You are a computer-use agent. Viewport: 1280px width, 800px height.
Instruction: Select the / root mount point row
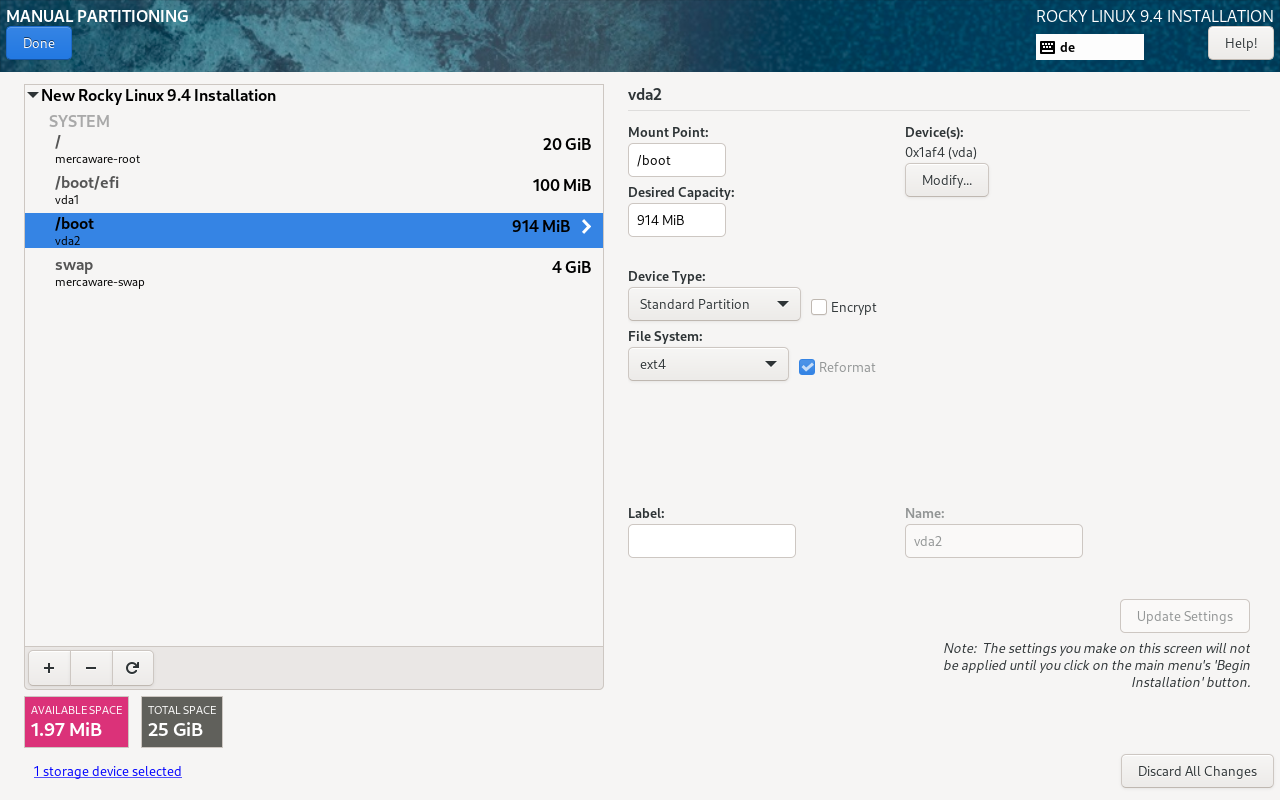(x=314, y=149)
